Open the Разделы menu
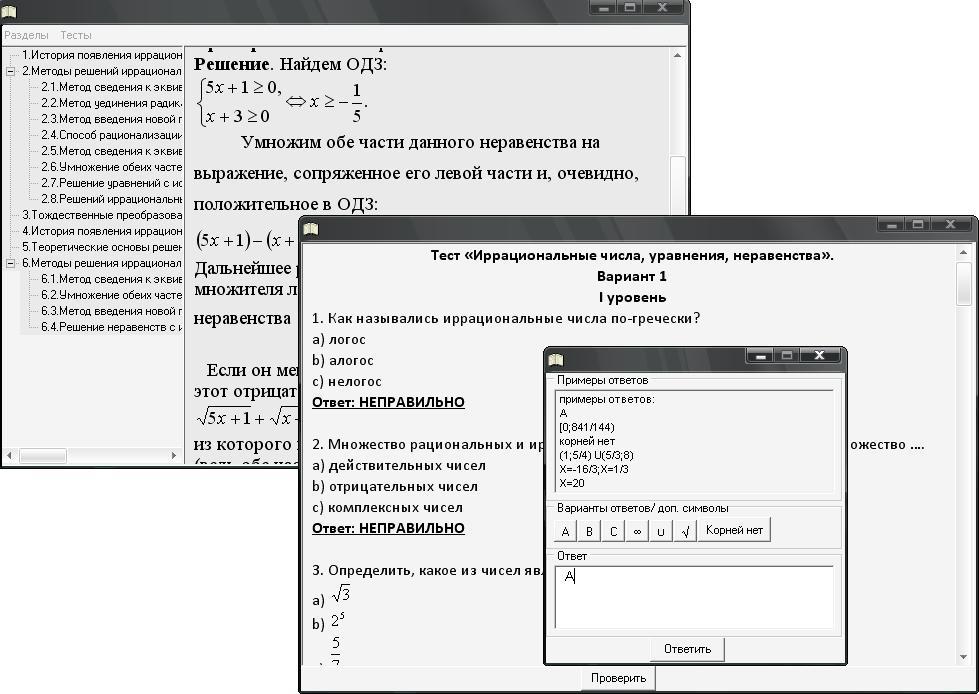 [26, 36]
